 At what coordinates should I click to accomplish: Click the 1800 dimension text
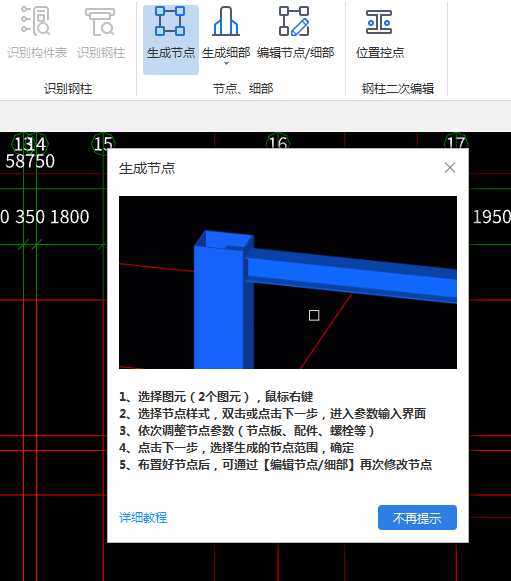click(70, 217)
